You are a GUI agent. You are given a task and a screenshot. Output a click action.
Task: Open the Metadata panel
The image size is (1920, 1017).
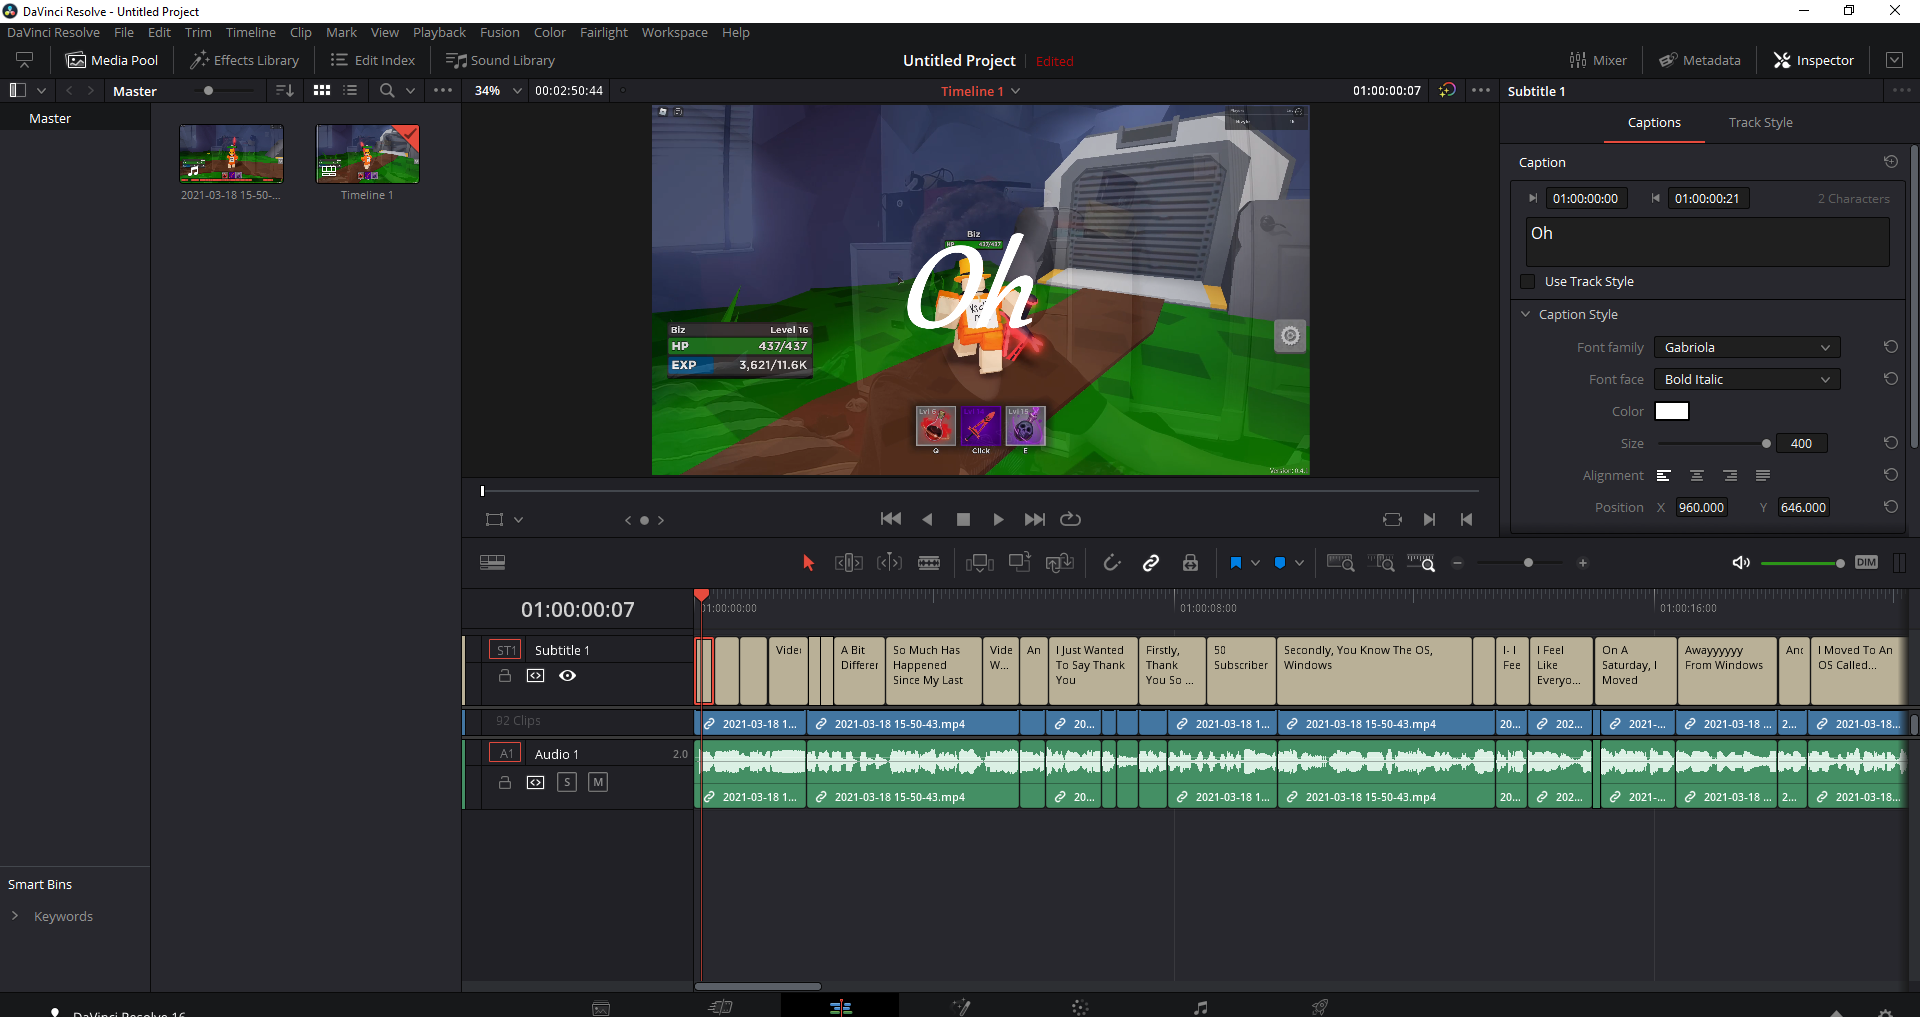(x=1700, y=60)
